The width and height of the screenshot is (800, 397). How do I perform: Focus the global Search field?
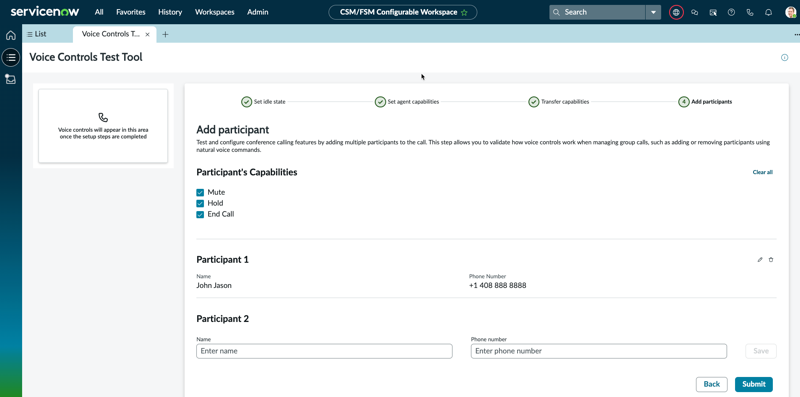pos(597,12)
